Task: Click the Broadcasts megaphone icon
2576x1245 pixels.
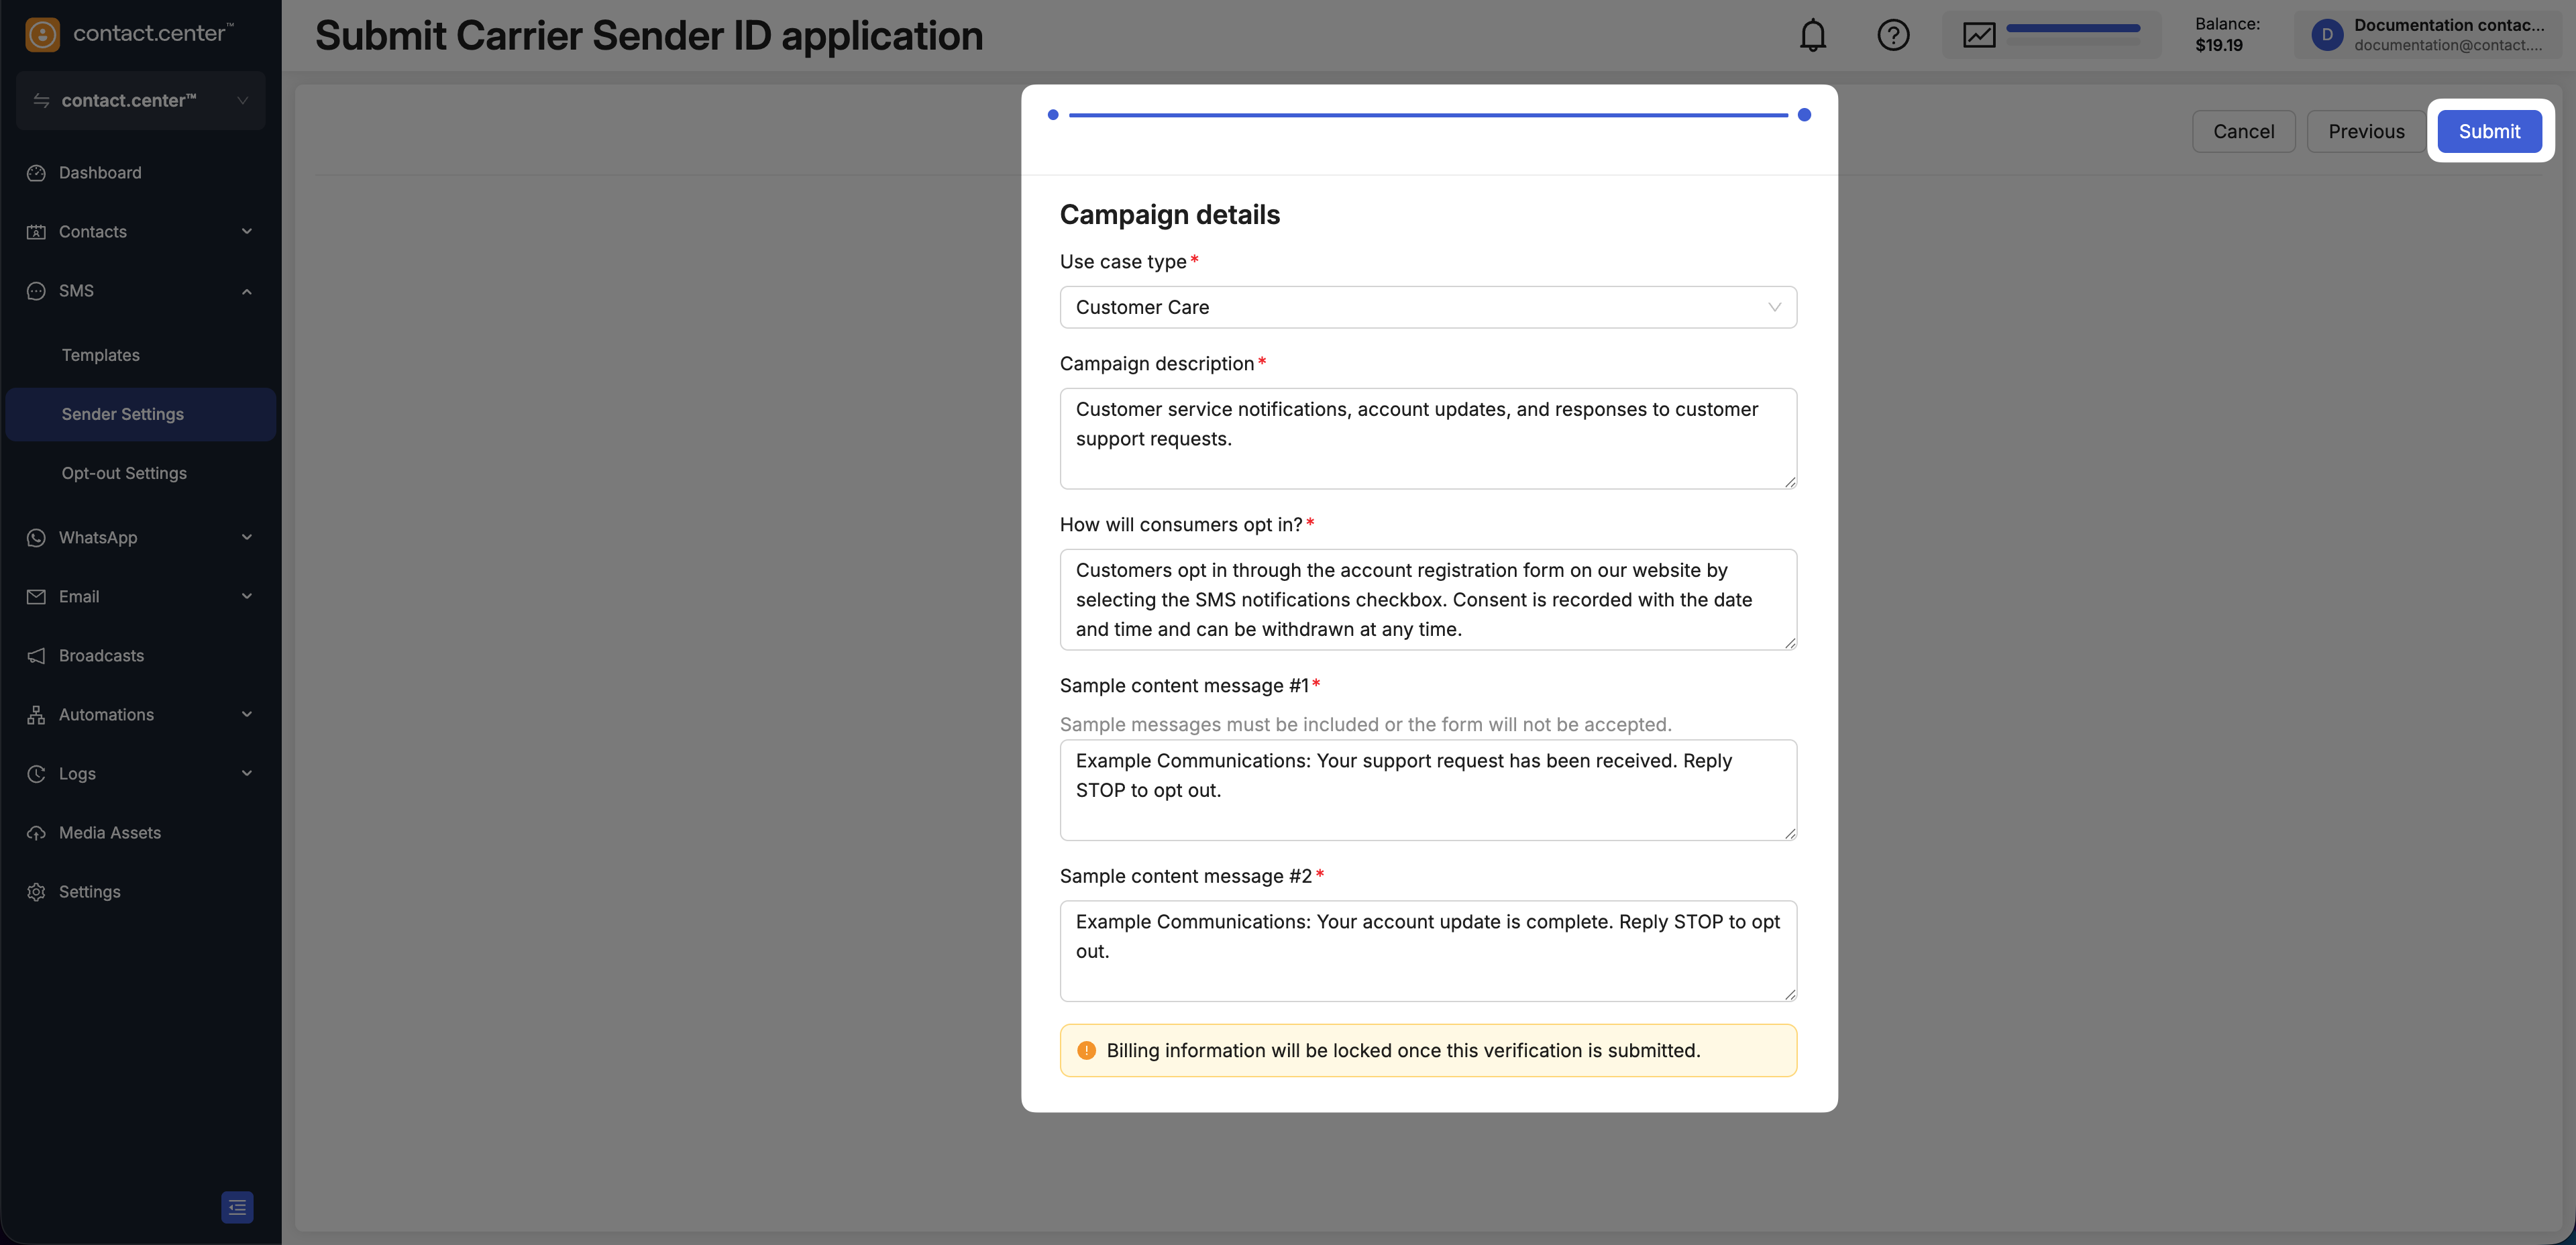Action: (x=36, y=656)
